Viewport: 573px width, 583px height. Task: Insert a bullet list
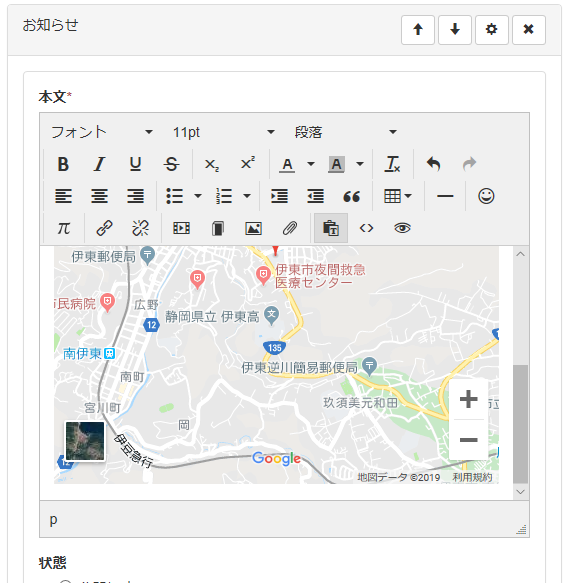coord(174,196)
